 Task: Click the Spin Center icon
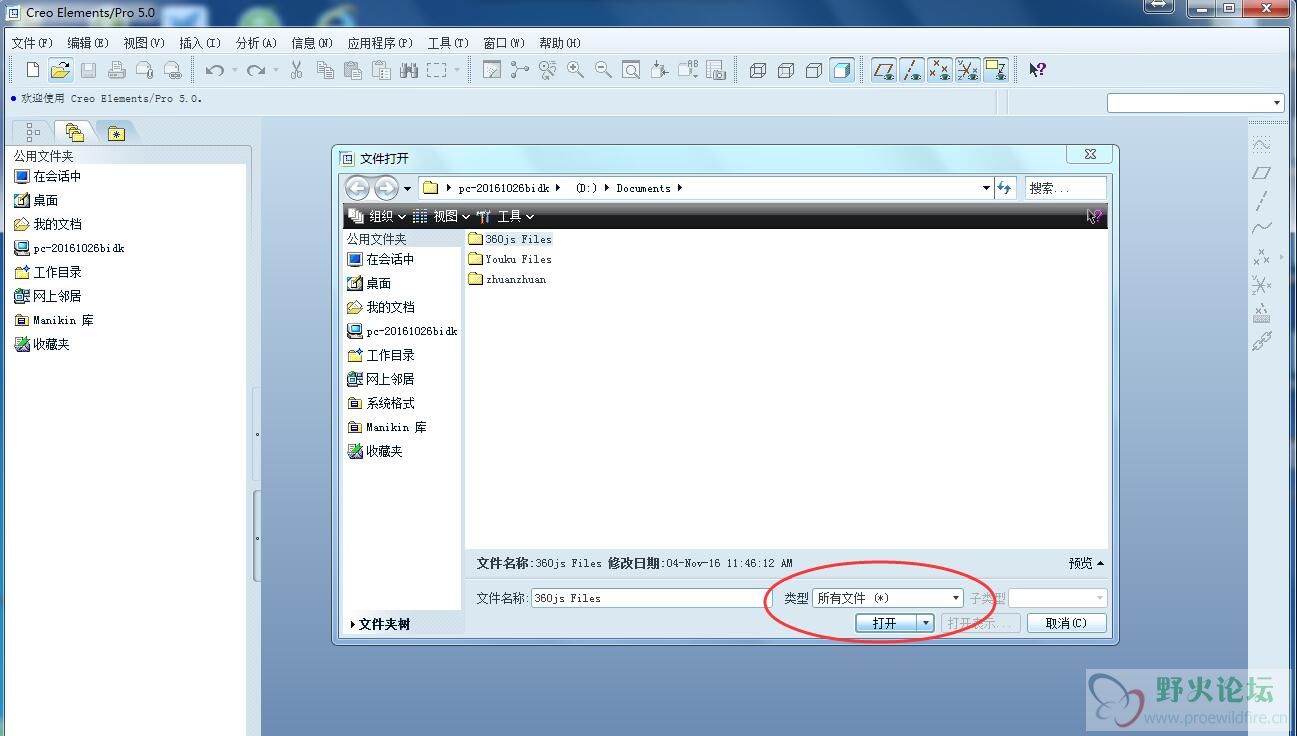coord(519,70)
